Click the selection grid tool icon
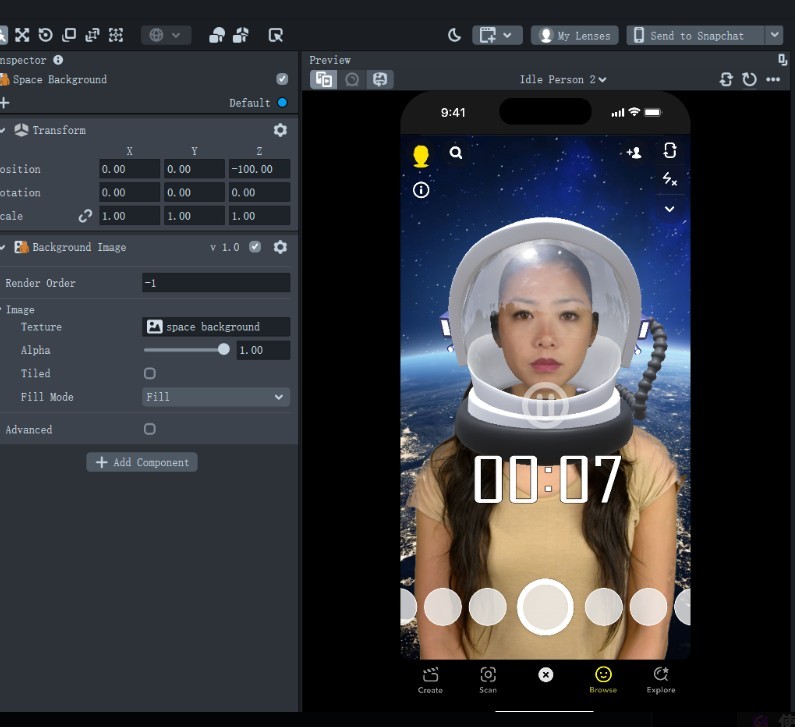The height and width of the screenshot is (727, 795). click(116, 35)
